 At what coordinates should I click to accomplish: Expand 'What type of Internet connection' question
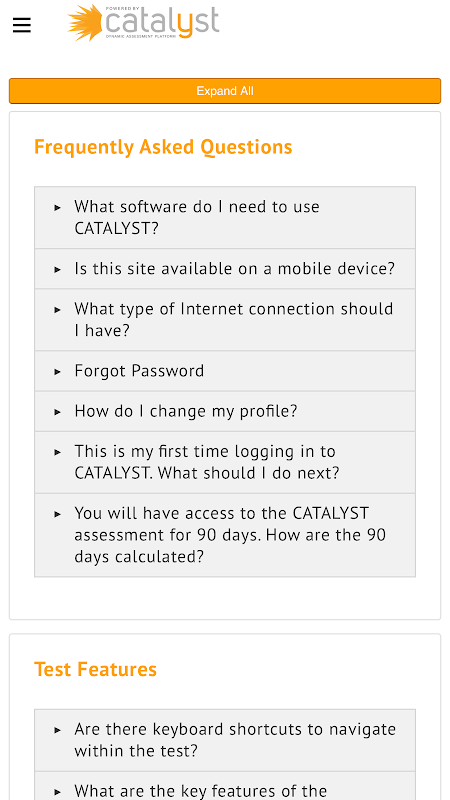(x=225, y=320)
